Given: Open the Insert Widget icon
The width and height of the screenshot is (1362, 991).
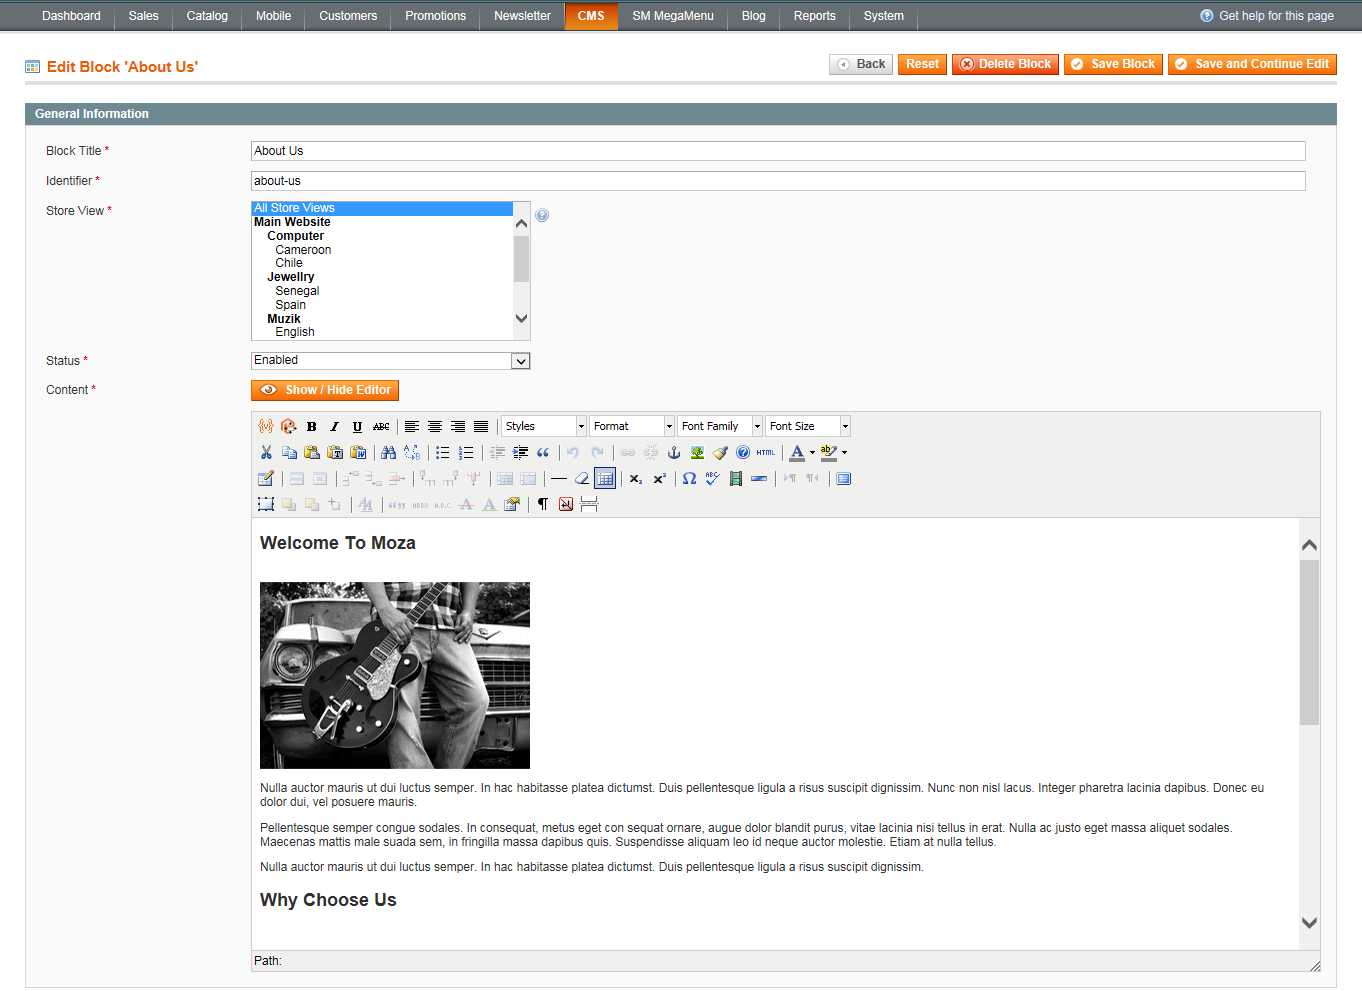Looking at the screenshot, I should tap(289, 426).
